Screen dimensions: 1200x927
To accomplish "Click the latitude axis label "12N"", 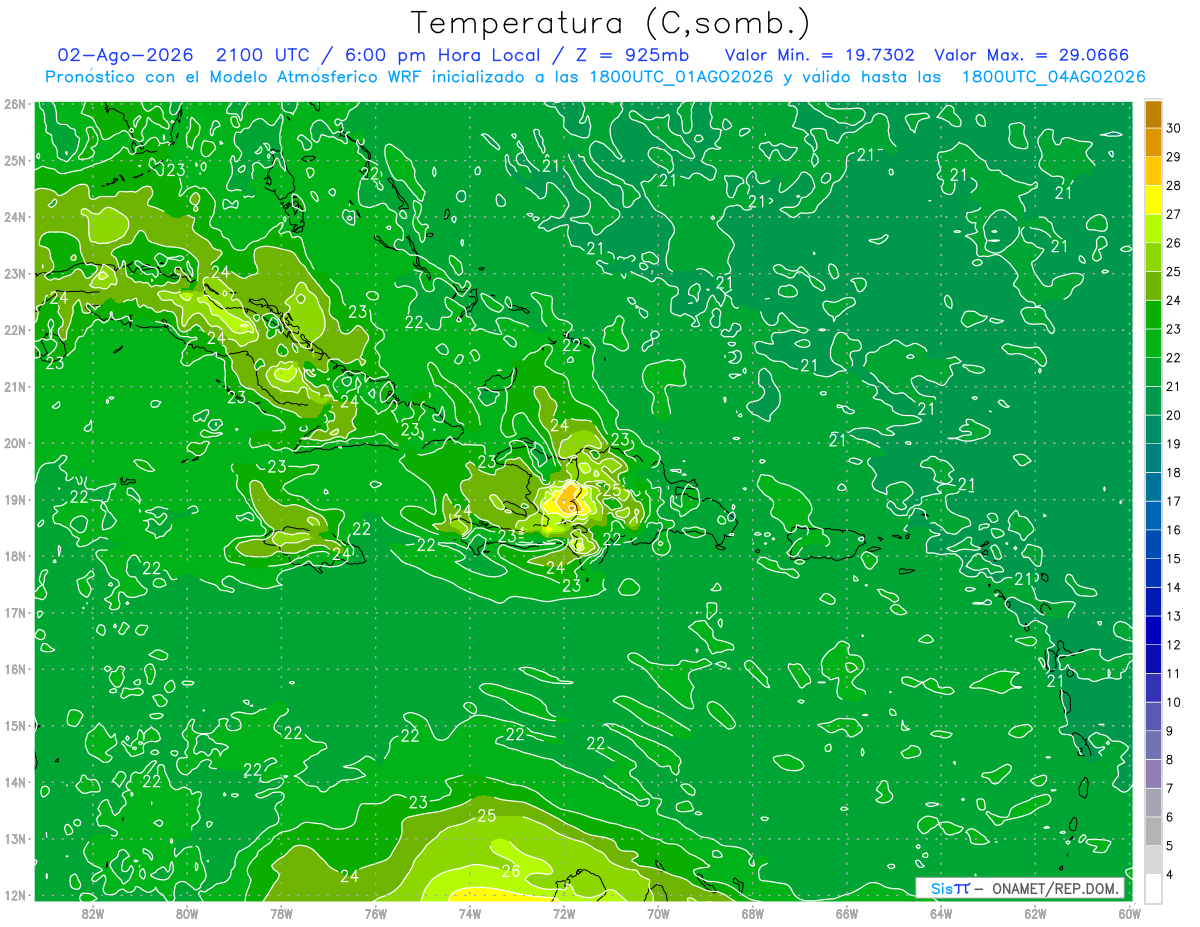I will coord(15,895).
